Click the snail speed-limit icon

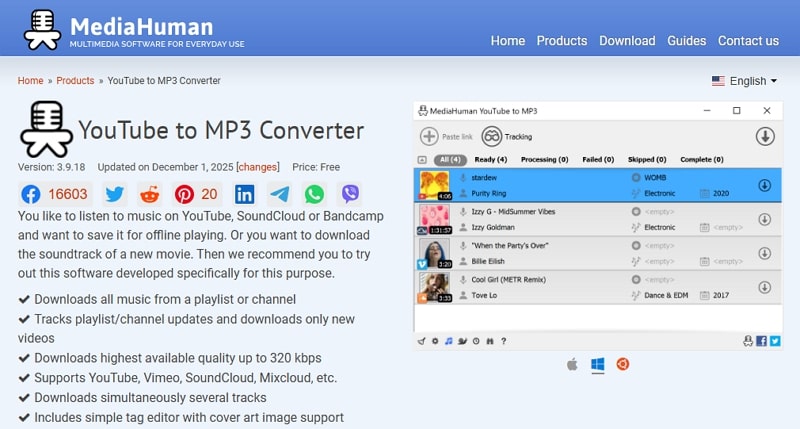click(x=462, y=341)
